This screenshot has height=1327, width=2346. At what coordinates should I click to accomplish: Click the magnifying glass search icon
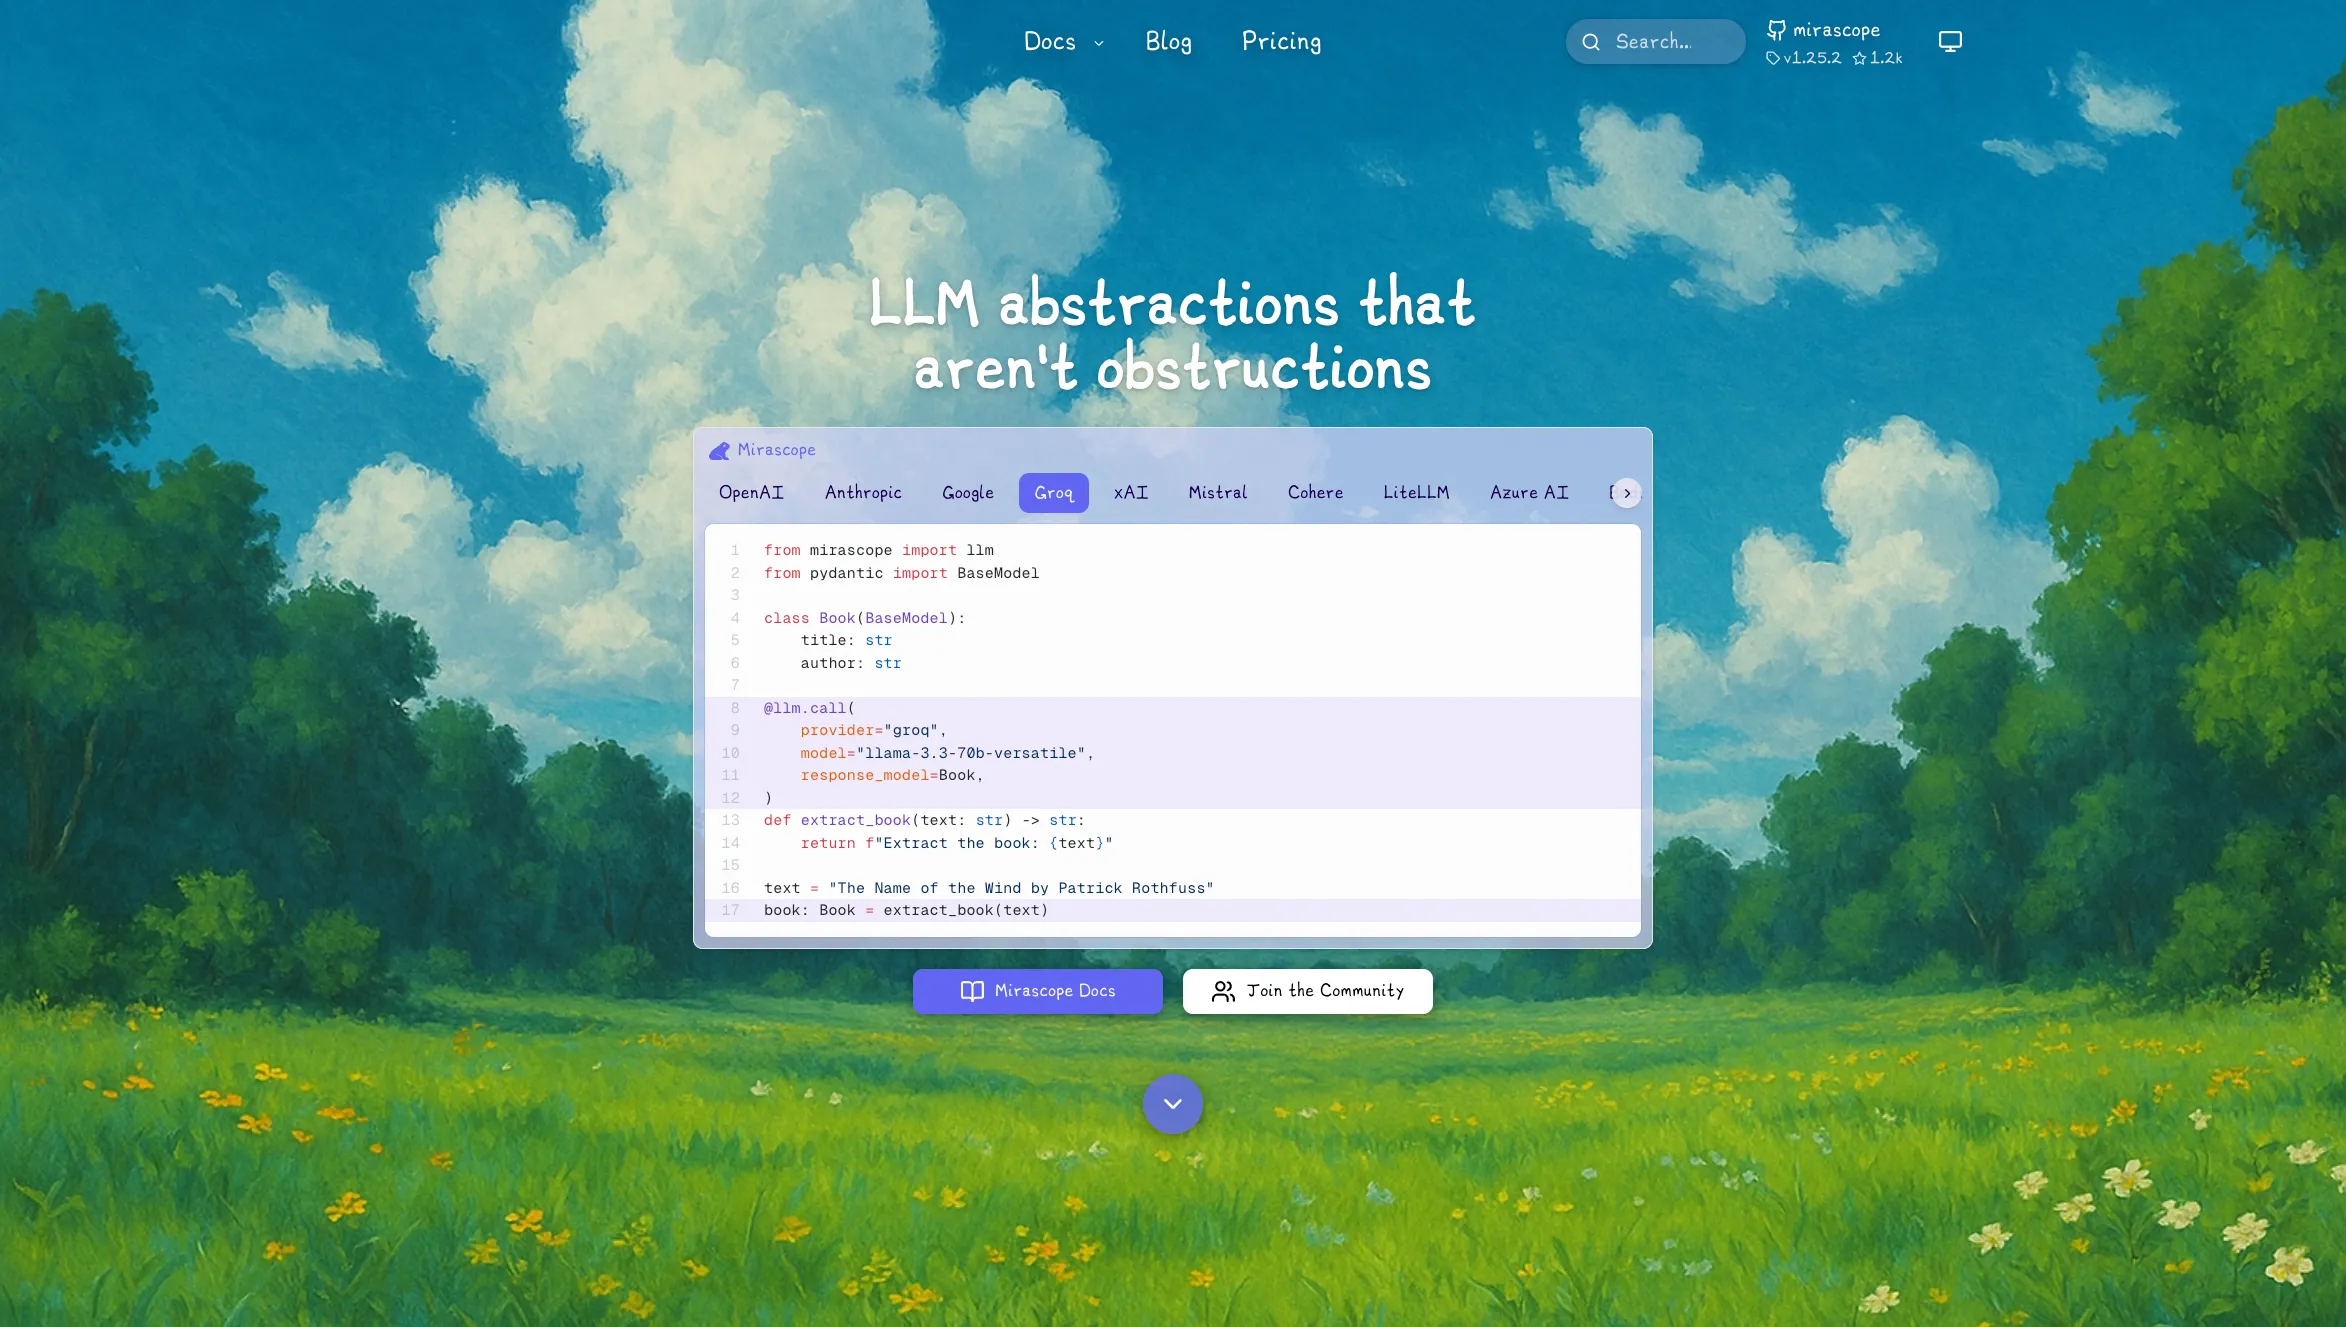pyautogui.click(x=1592, y=41)
